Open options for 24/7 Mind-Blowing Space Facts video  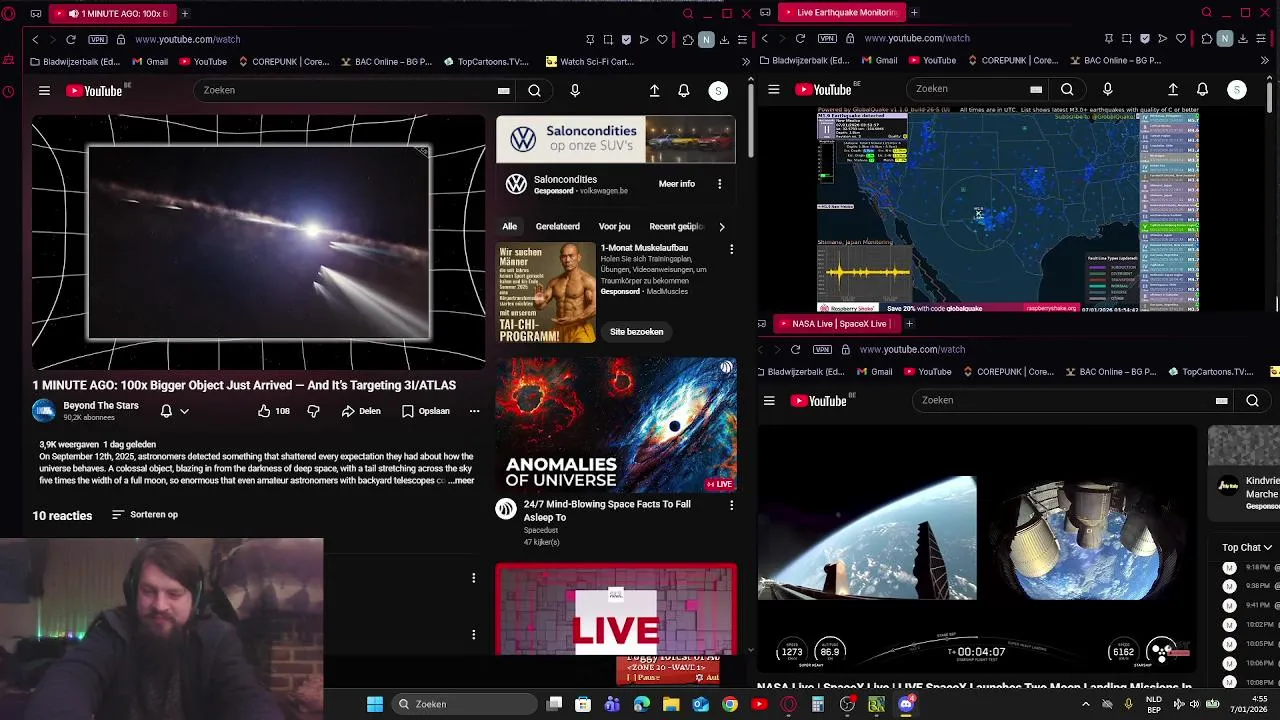[731, 506]
